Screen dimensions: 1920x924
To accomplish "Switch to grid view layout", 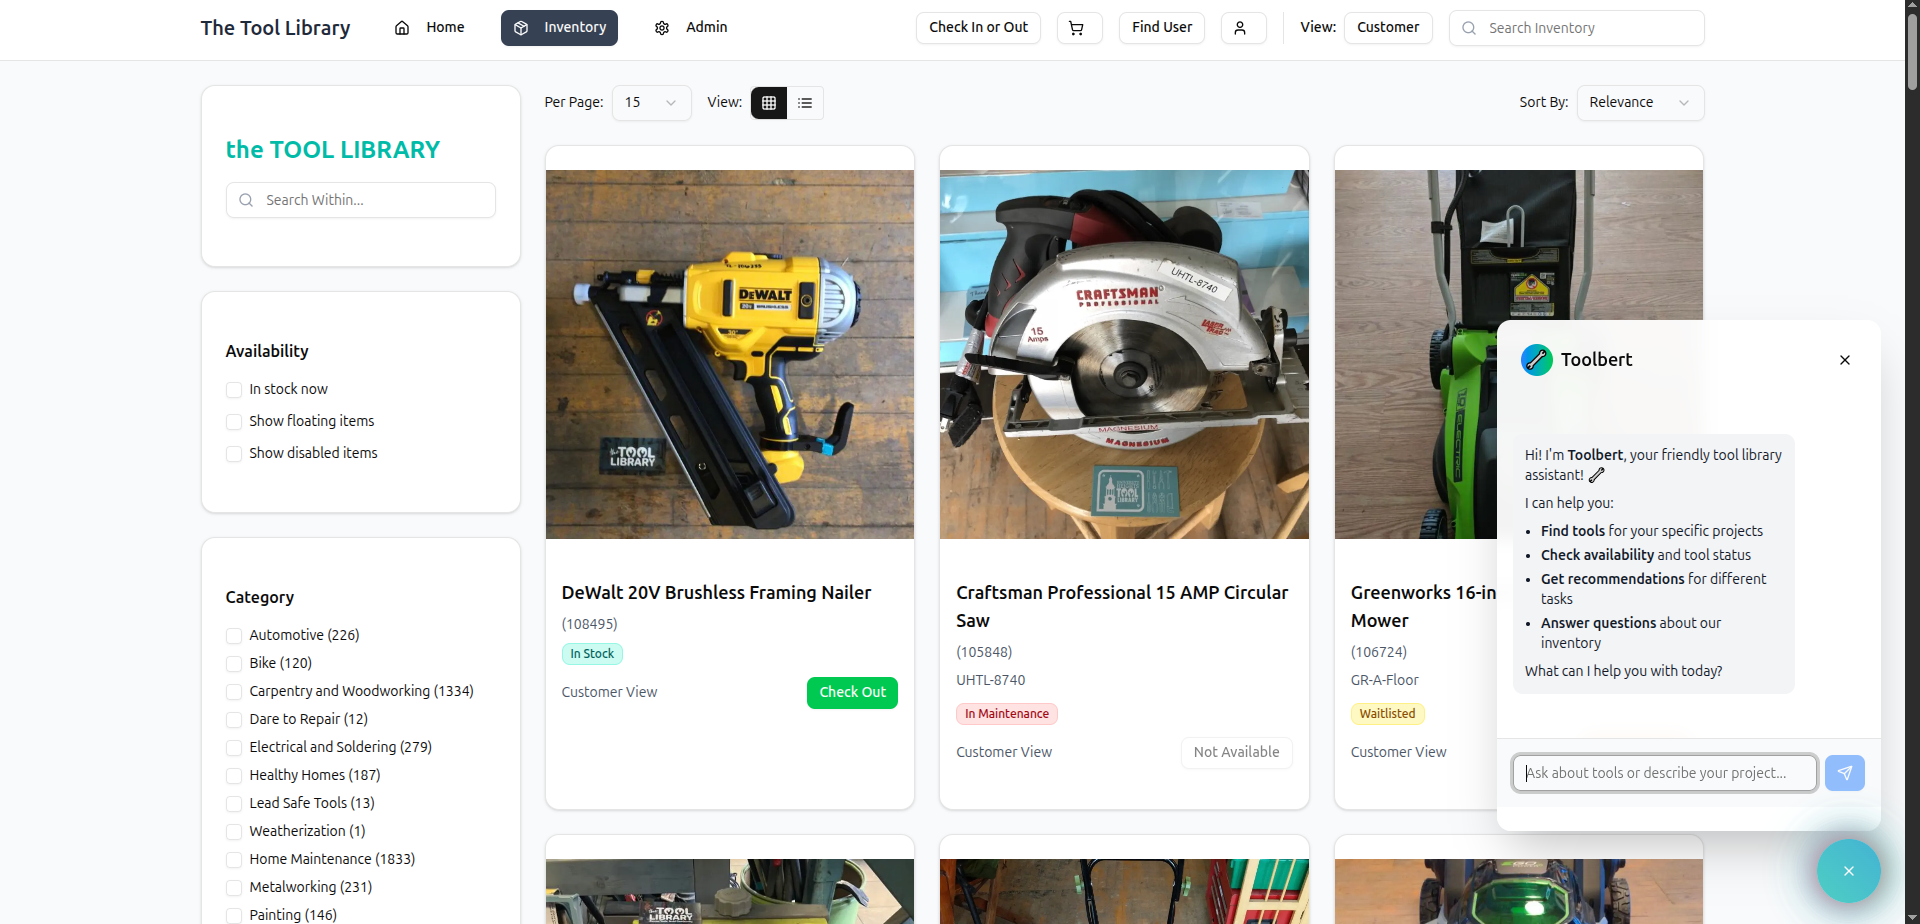I will coord(769,103).
